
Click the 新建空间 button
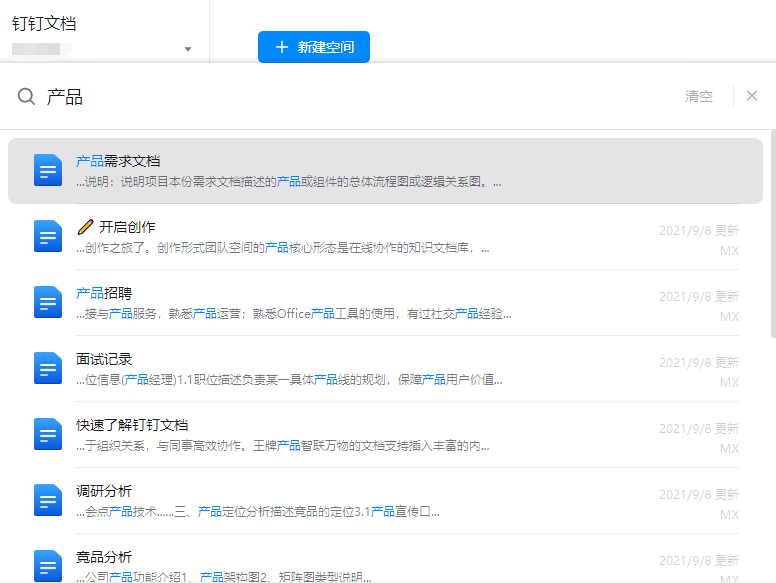pyautogui.click(x=314, y=47)
